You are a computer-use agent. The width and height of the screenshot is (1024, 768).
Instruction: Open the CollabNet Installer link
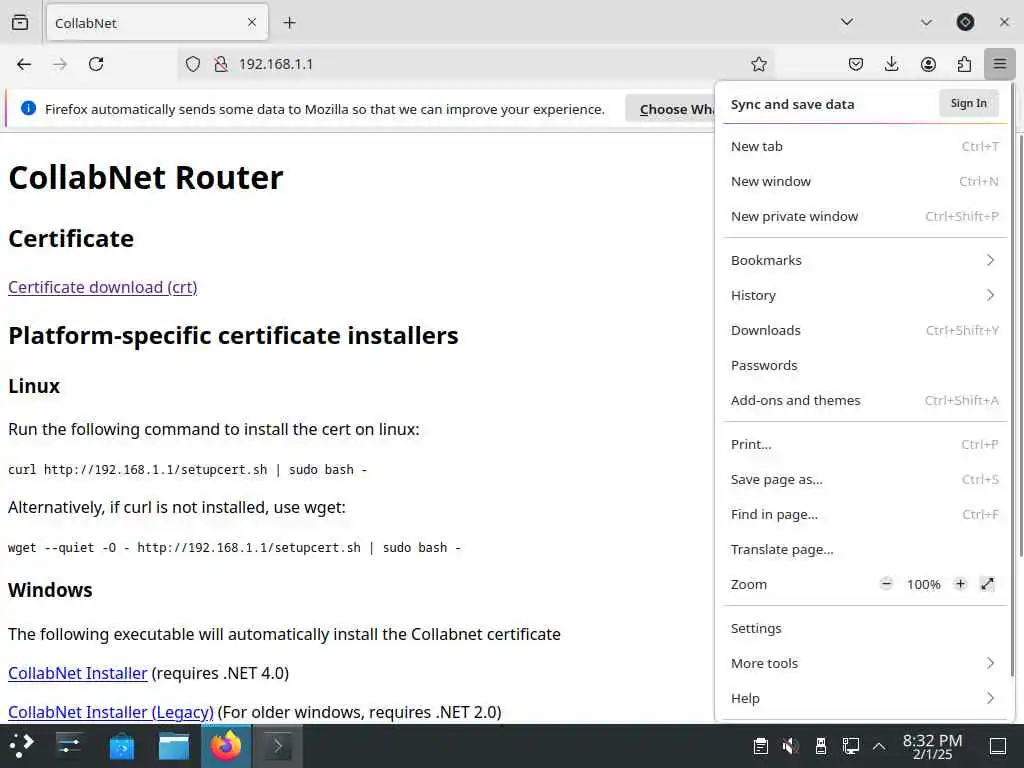[78, 673]
